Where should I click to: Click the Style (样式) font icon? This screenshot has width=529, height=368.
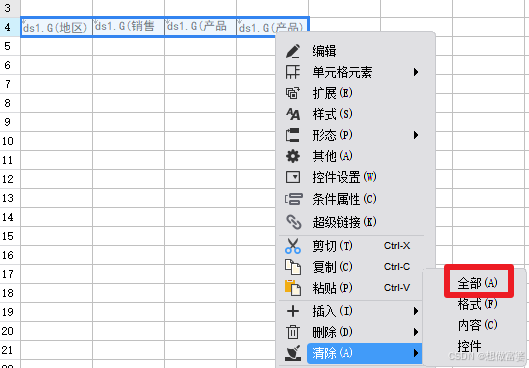[293, 114]
